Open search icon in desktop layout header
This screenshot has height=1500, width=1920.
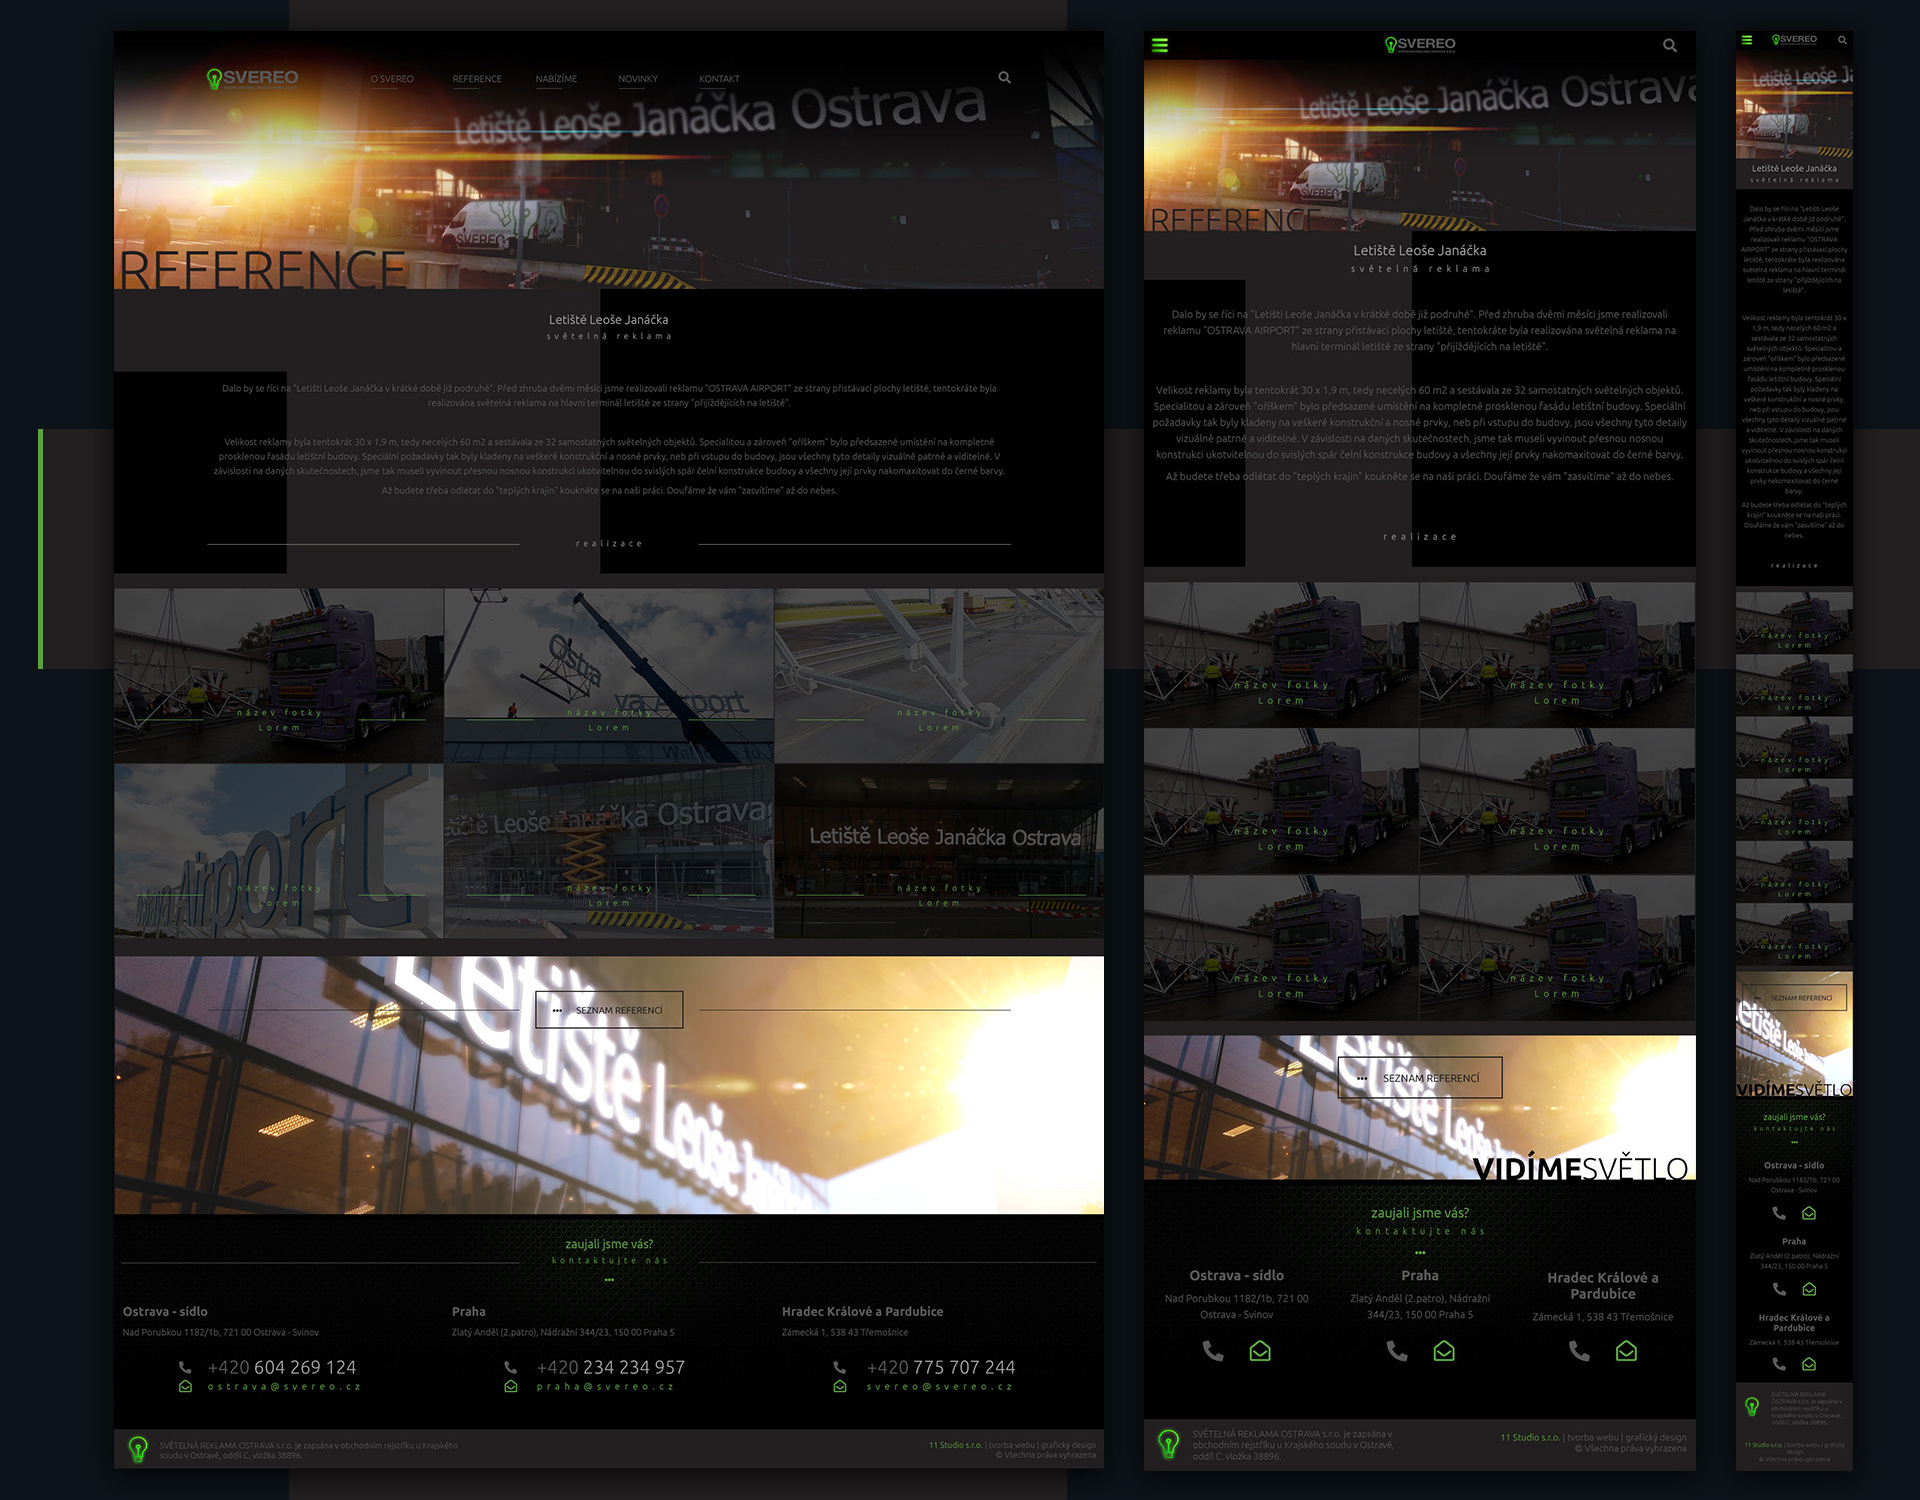pyautogui.click(x=1004, y=77)
